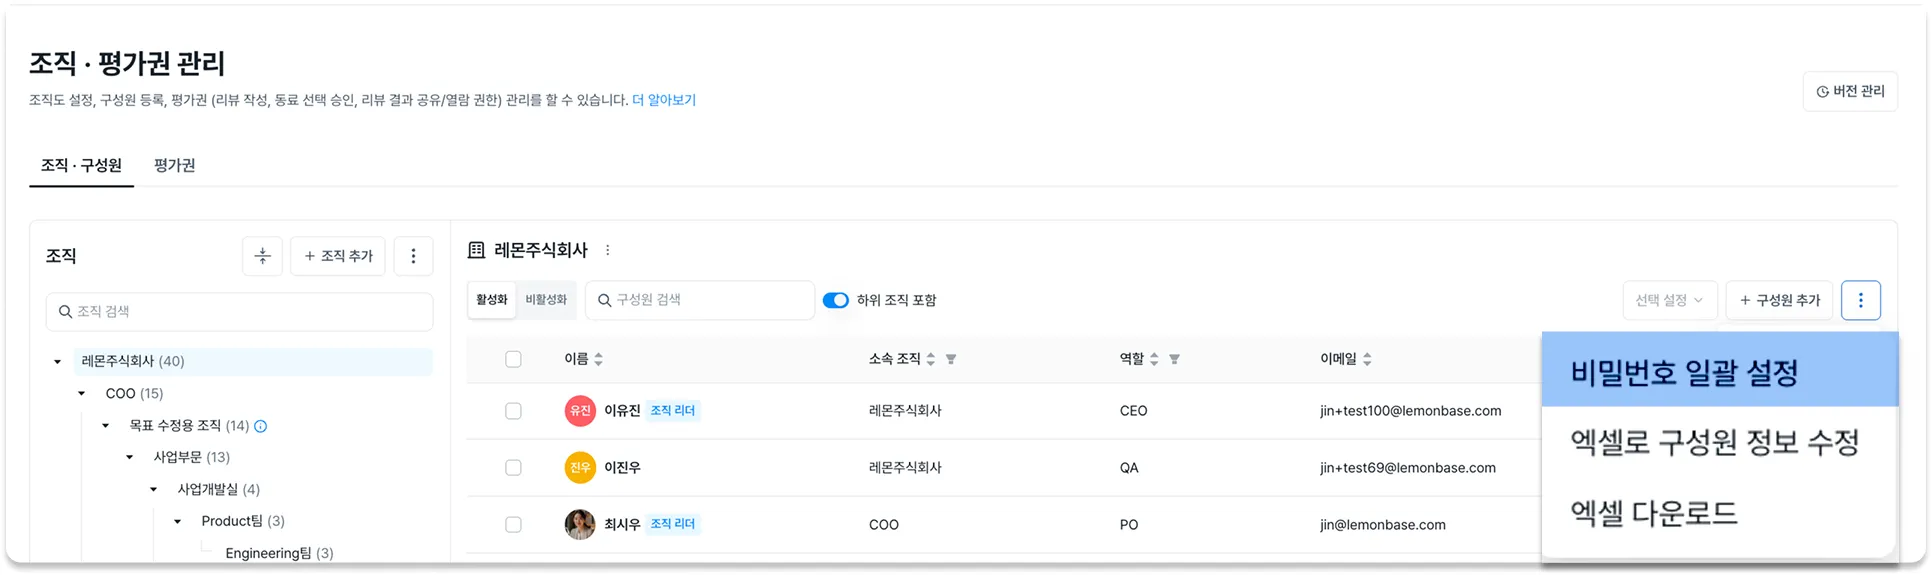This screenshot has height=575, width=1932.
Task: Check the 이유진 row checkbox
Action: tap(513, 411)
